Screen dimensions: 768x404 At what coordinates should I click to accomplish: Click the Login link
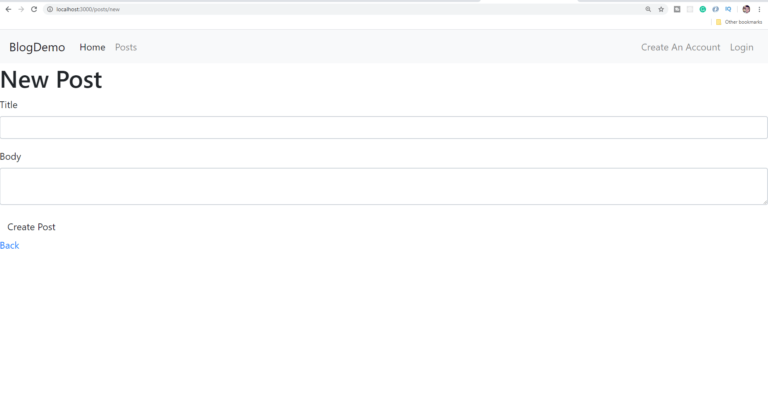[742, 47]
